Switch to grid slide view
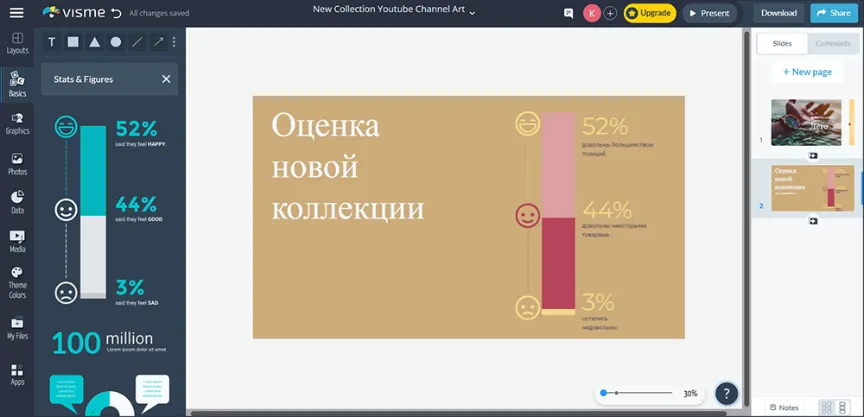Image resolution: width=864 pixels, height=417 pixels. (x=827, y=408)
